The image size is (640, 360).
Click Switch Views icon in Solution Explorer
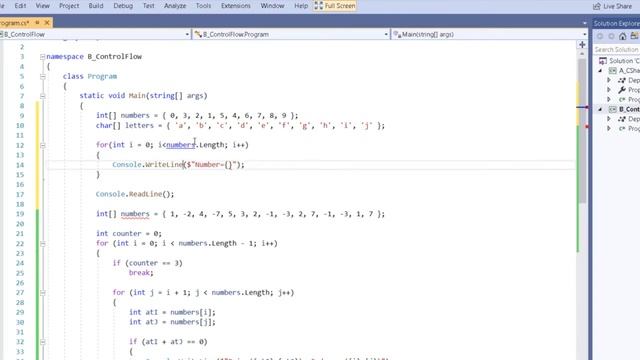(635, 36)
